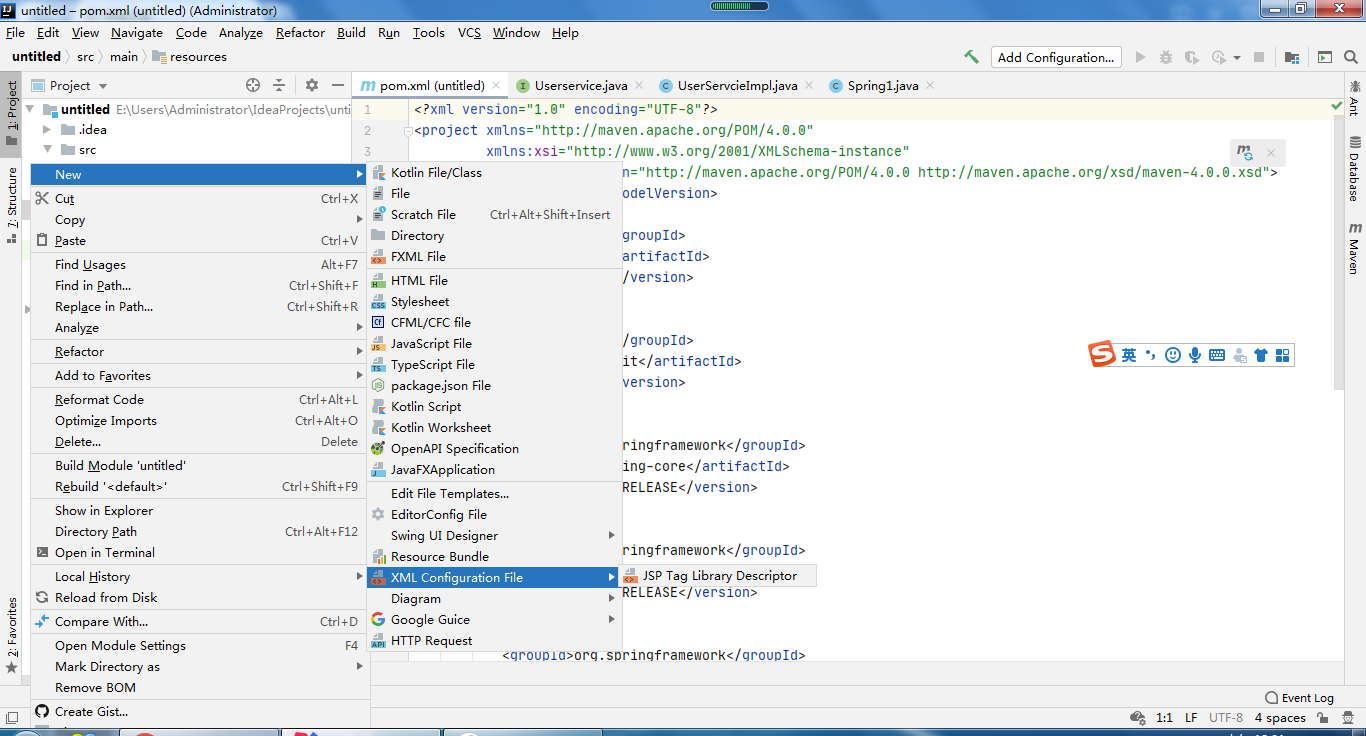The height and width of the screenshot is (736, 1366).
Task: Open the Maven tool window tab
Action: click(1355, 249)
